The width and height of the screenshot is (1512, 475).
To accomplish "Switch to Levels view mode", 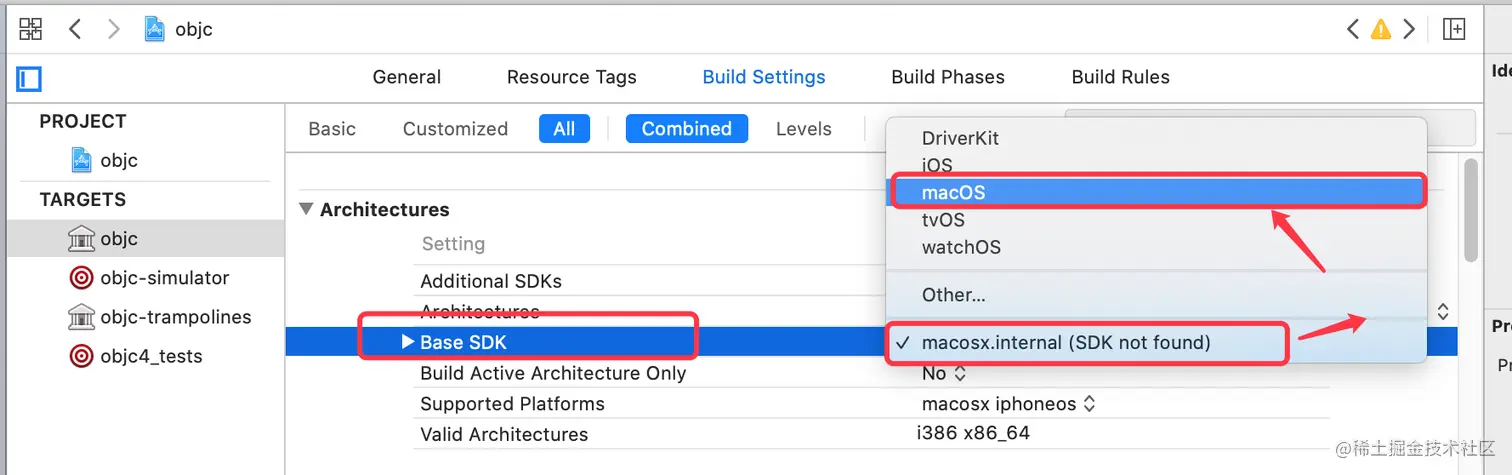I will (803, 129).
